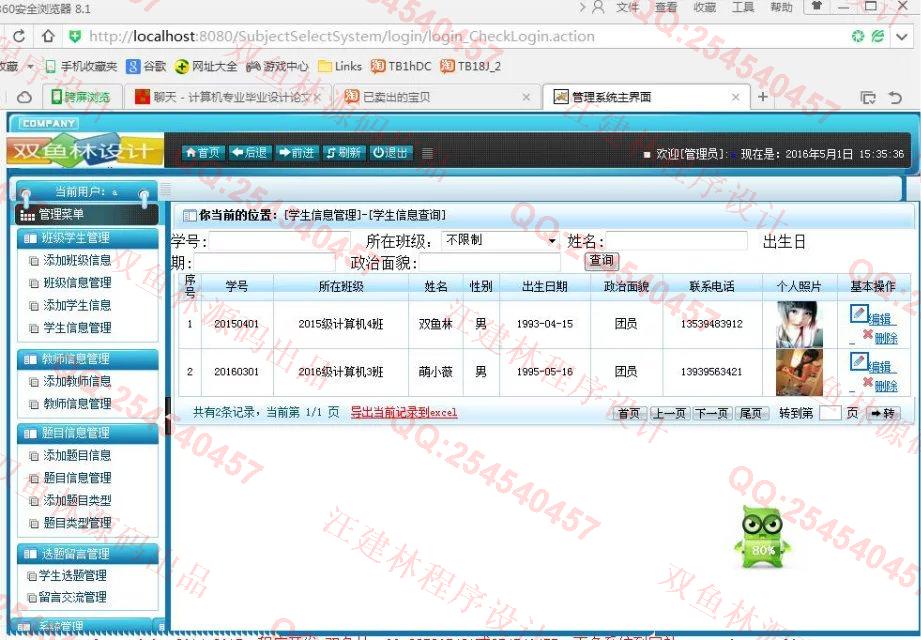This screenshot has width=921, height=640.
Task: Open 添加题目类型 in sidebar
Action: (77, 500)
